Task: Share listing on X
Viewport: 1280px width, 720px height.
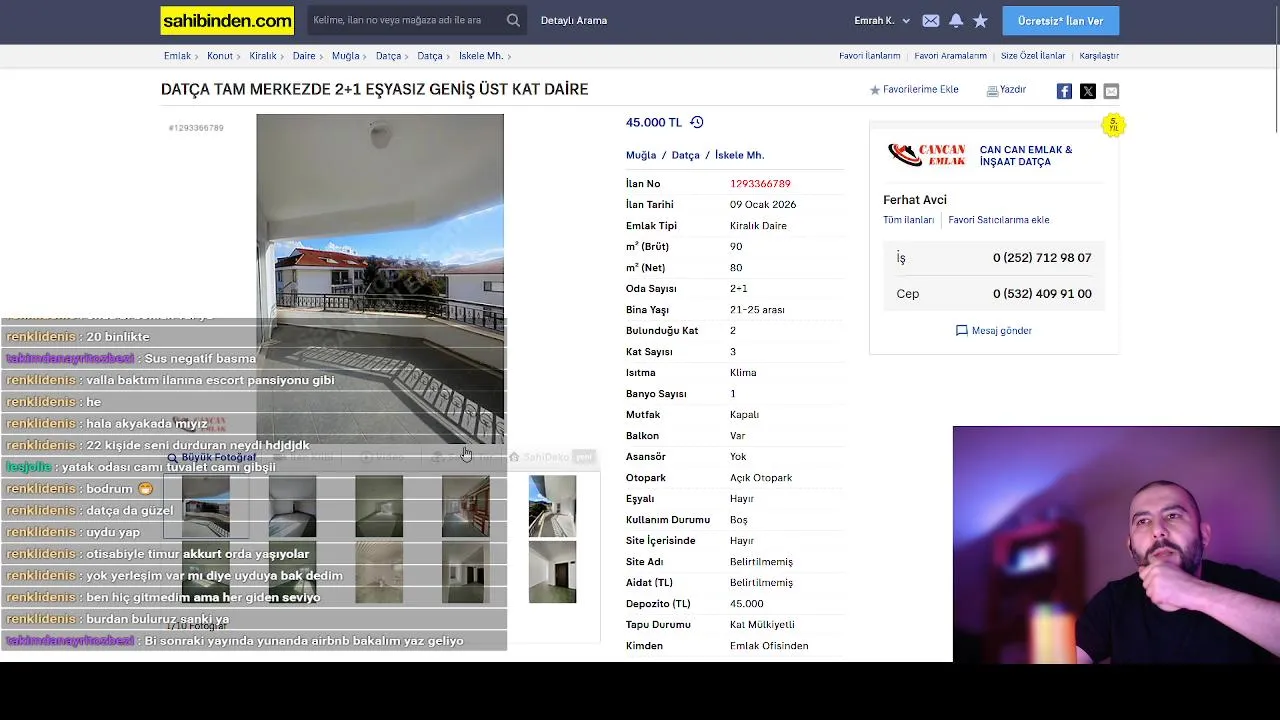Action: [1088, 91]
